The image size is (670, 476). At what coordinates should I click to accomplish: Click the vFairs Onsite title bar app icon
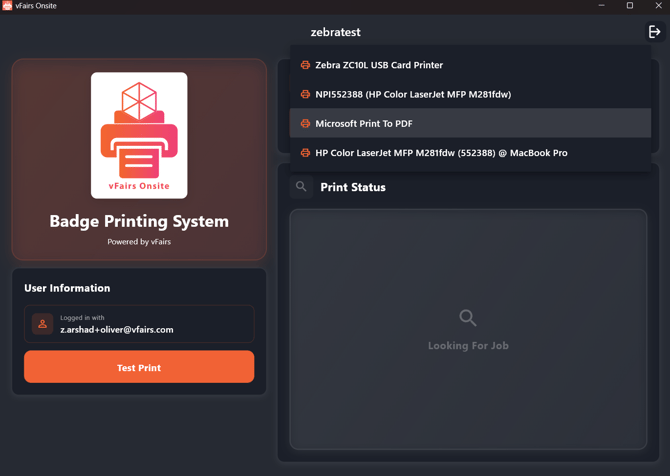pyautogui.click(x=7, y=6)
